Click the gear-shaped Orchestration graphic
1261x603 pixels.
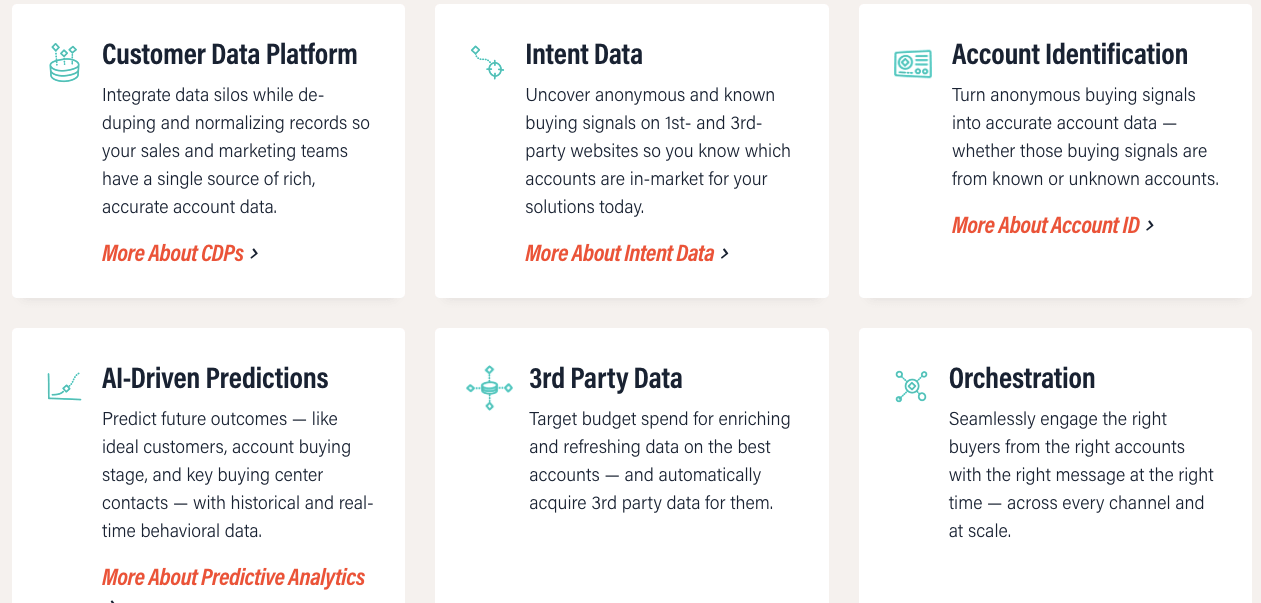tap(912, 385)
